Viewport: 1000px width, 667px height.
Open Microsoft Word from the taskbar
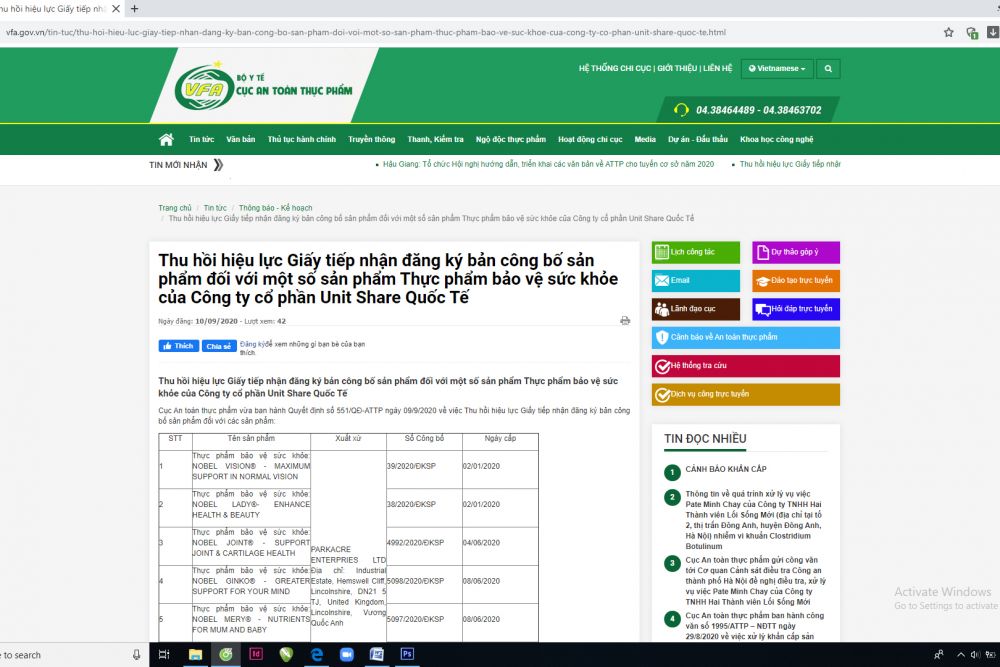[x=377, y=654]
